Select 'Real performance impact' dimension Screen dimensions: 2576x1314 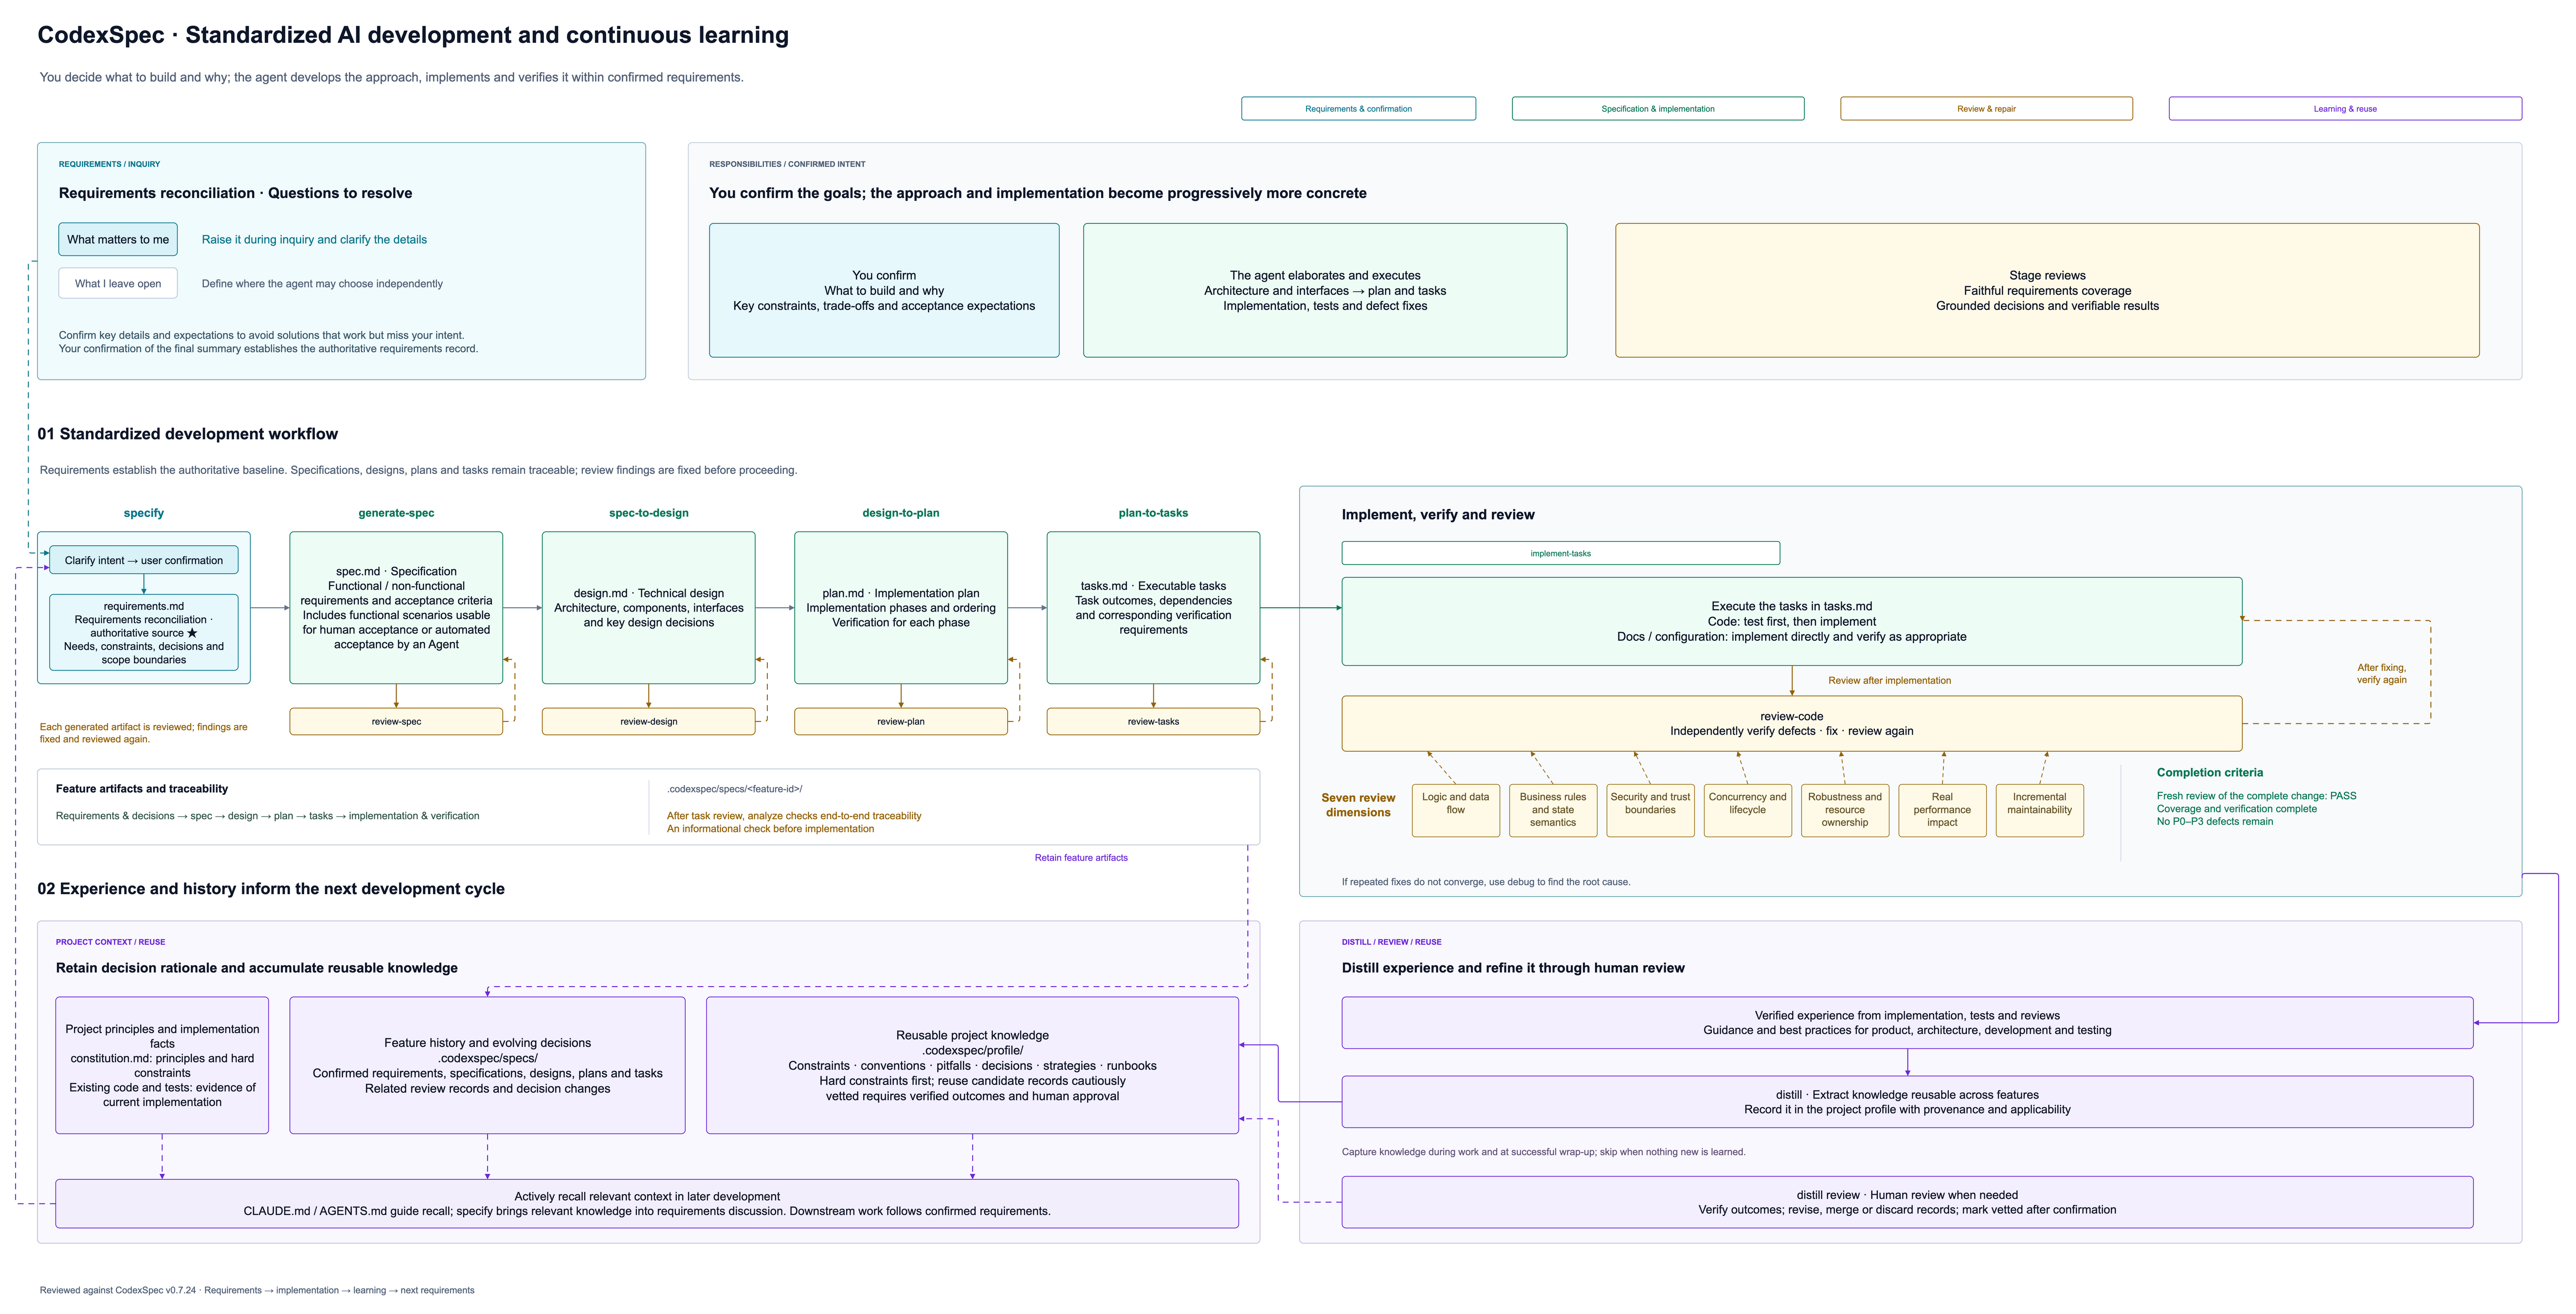coord(1942,810)
